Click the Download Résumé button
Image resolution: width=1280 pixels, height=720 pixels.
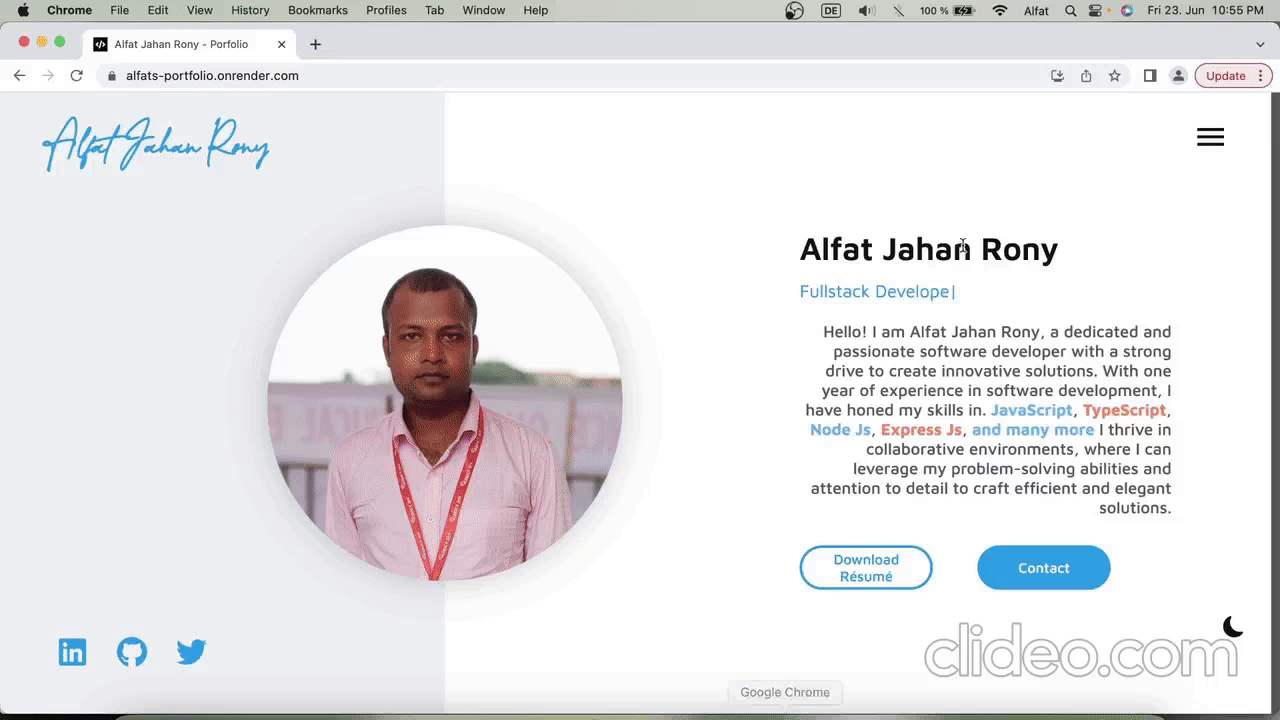(866, 568)
